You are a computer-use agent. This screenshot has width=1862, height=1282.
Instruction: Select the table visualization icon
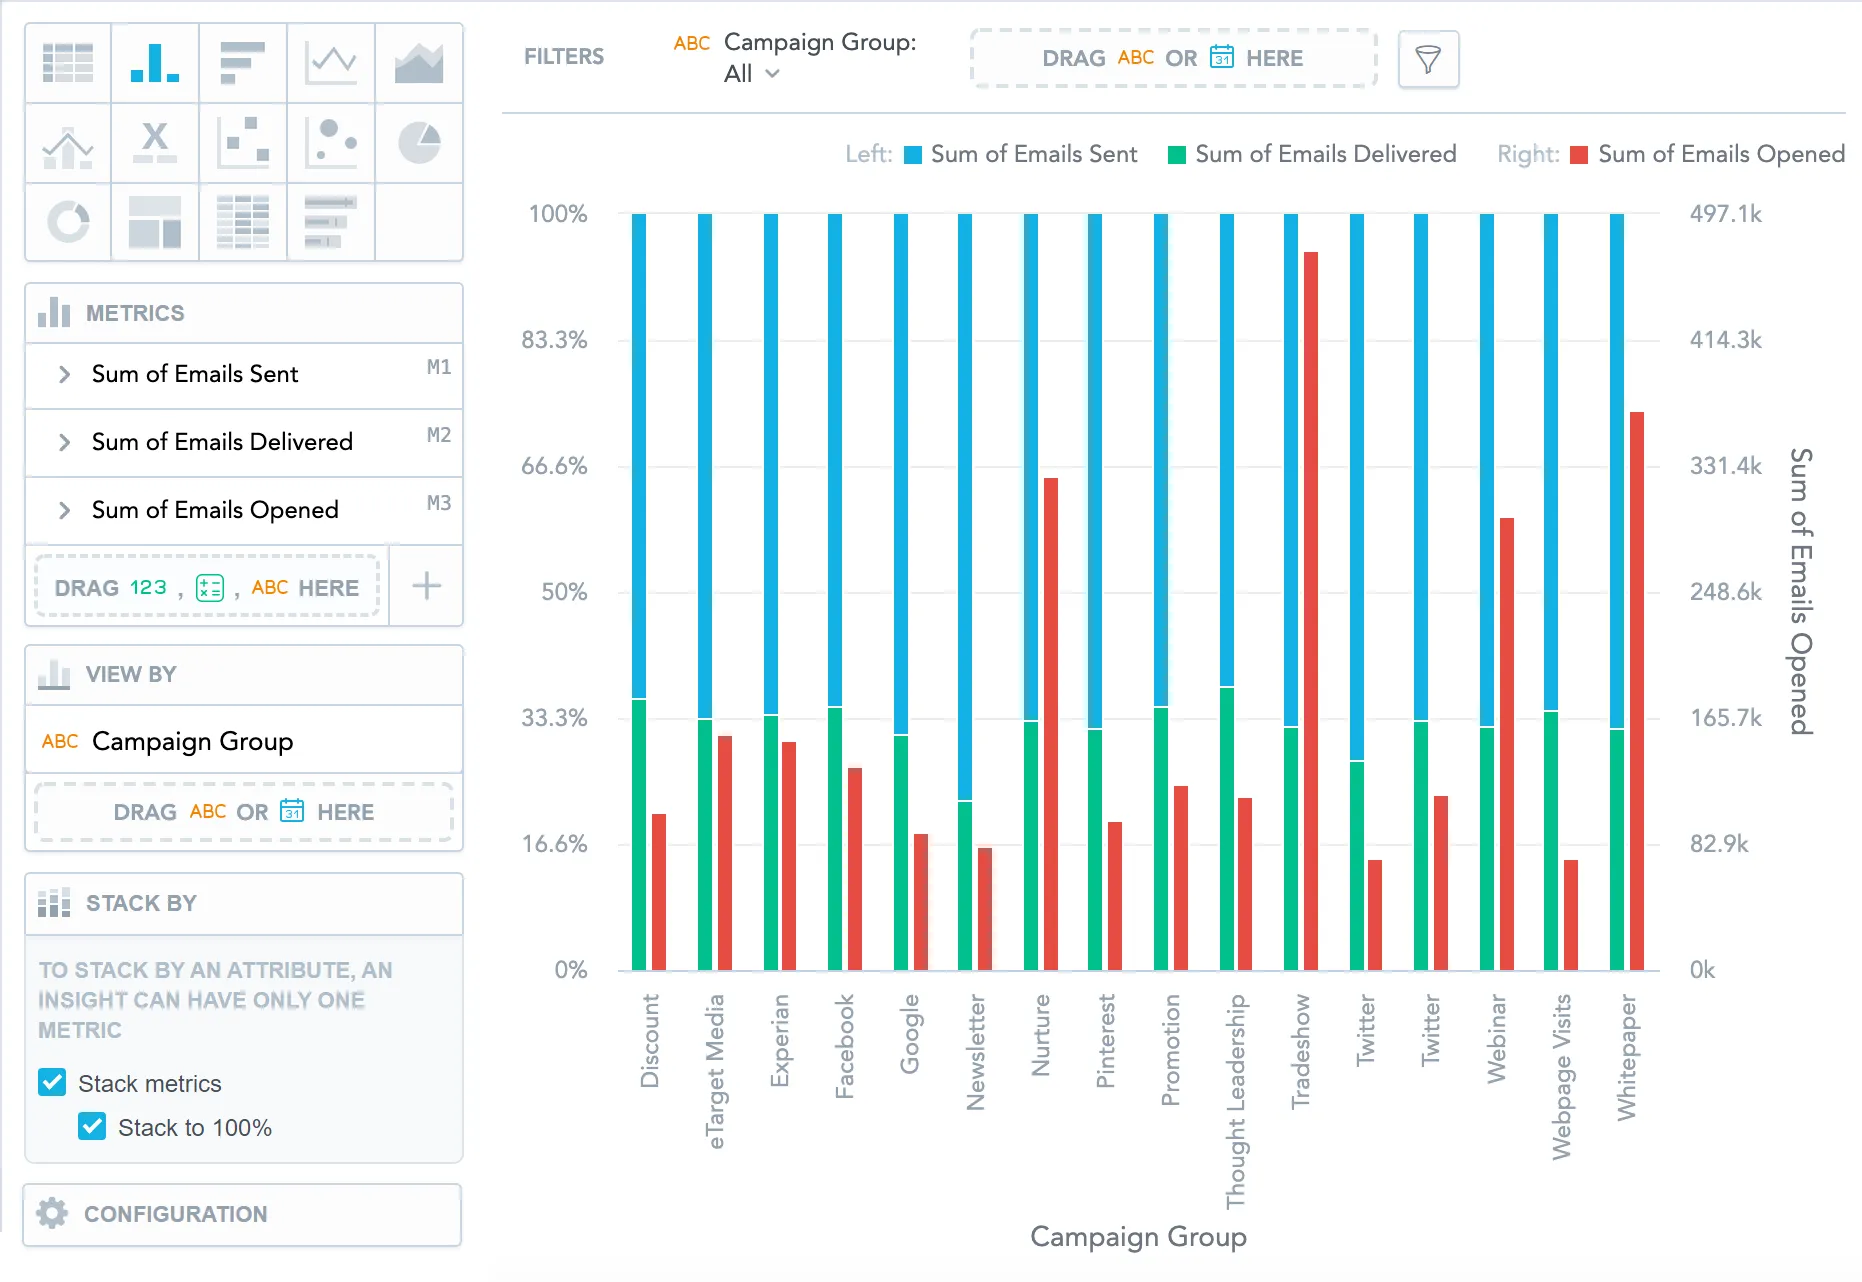click(x=67, y=63)
